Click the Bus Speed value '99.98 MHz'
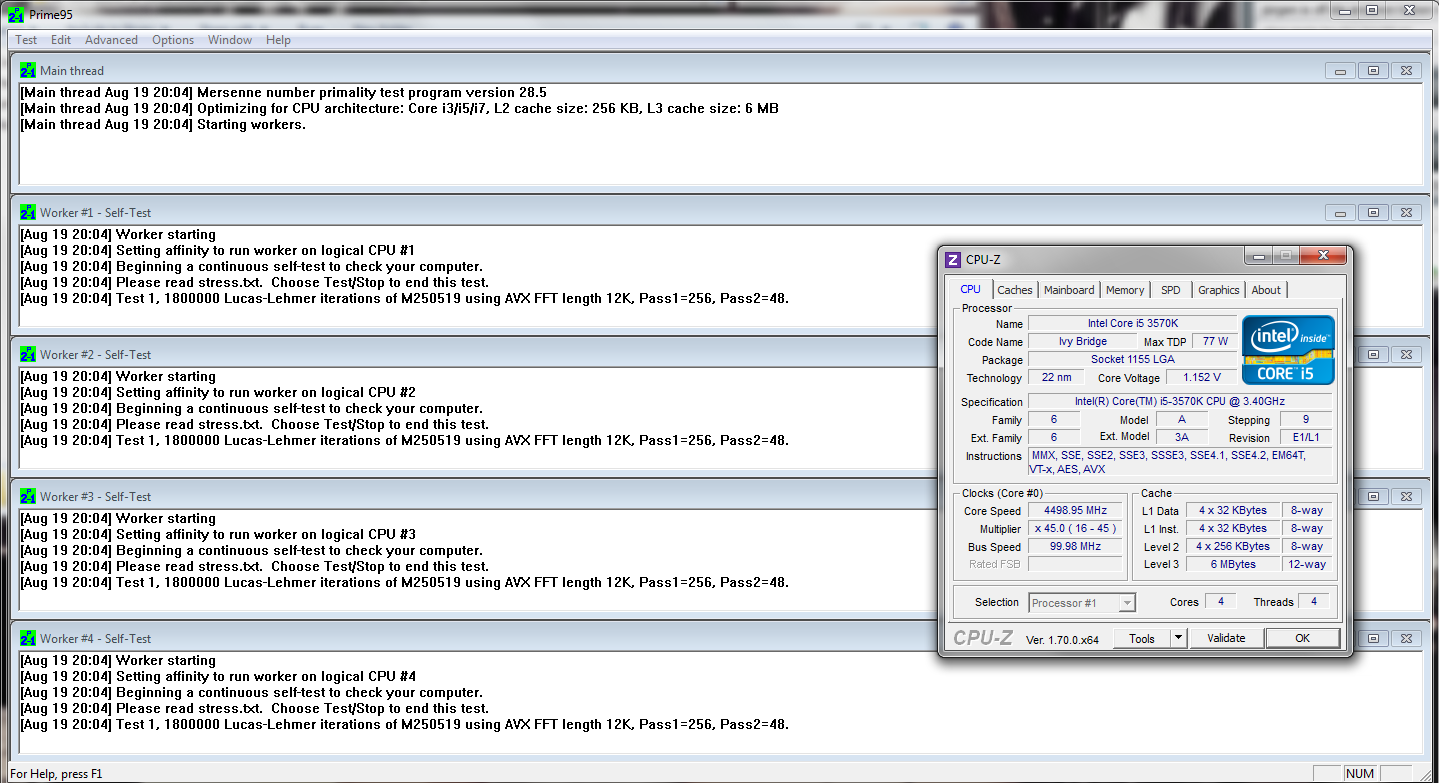1439x783 pixels. (x=1075, y=546)
